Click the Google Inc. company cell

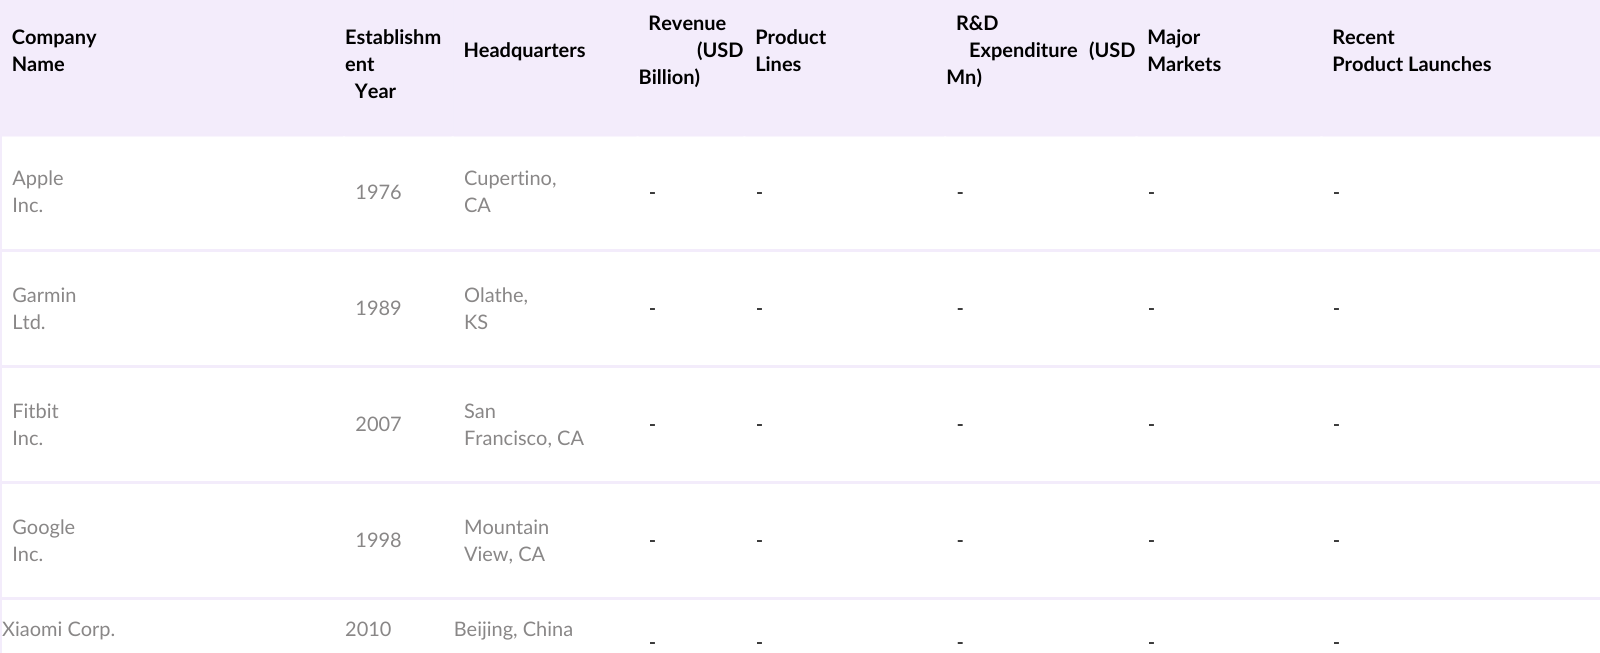[x=43, y=541]
